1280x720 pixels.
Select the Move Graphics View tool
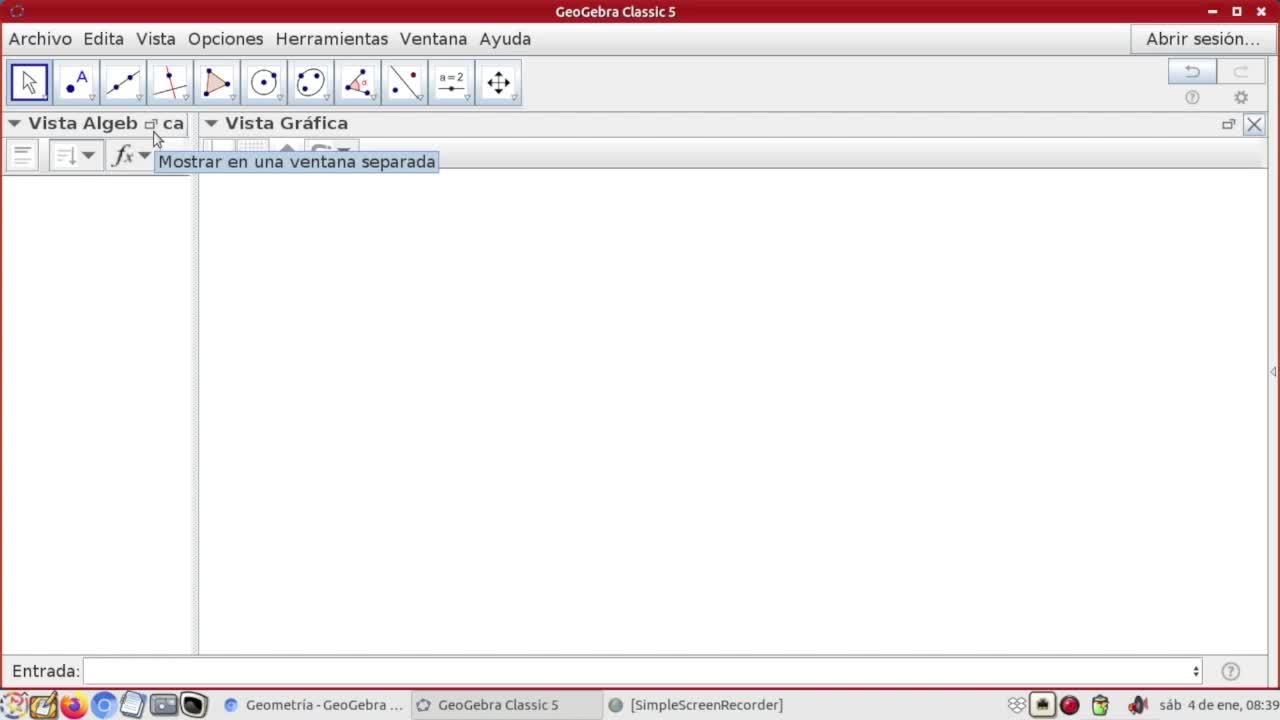click(x=499, y=83)
